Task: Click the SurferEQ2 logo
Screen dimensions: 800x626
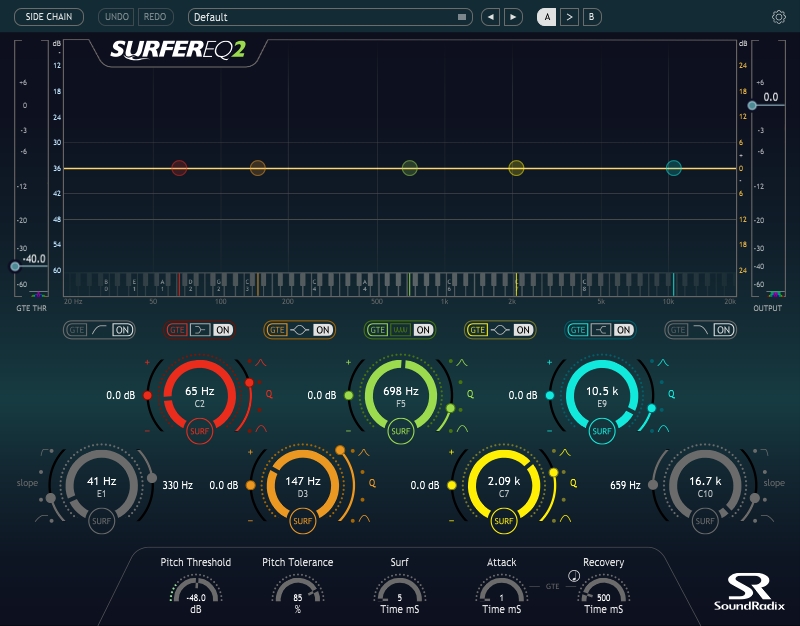Action: pyautogui.click(x=178, y=50)
